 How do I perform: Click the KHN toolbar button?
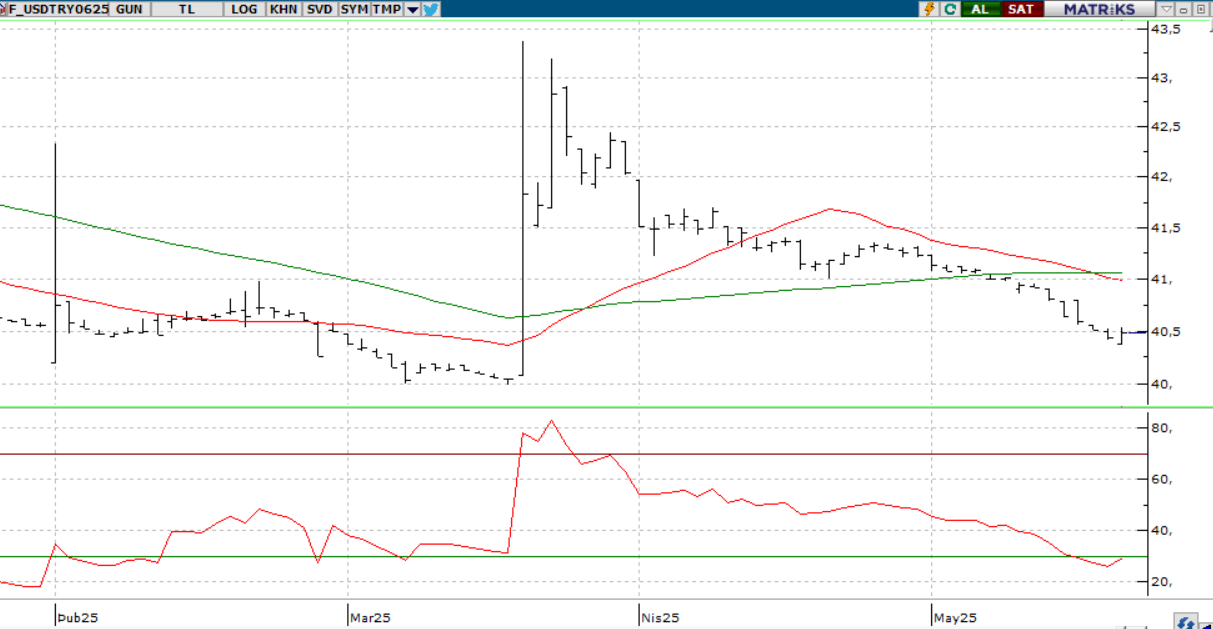283,9
